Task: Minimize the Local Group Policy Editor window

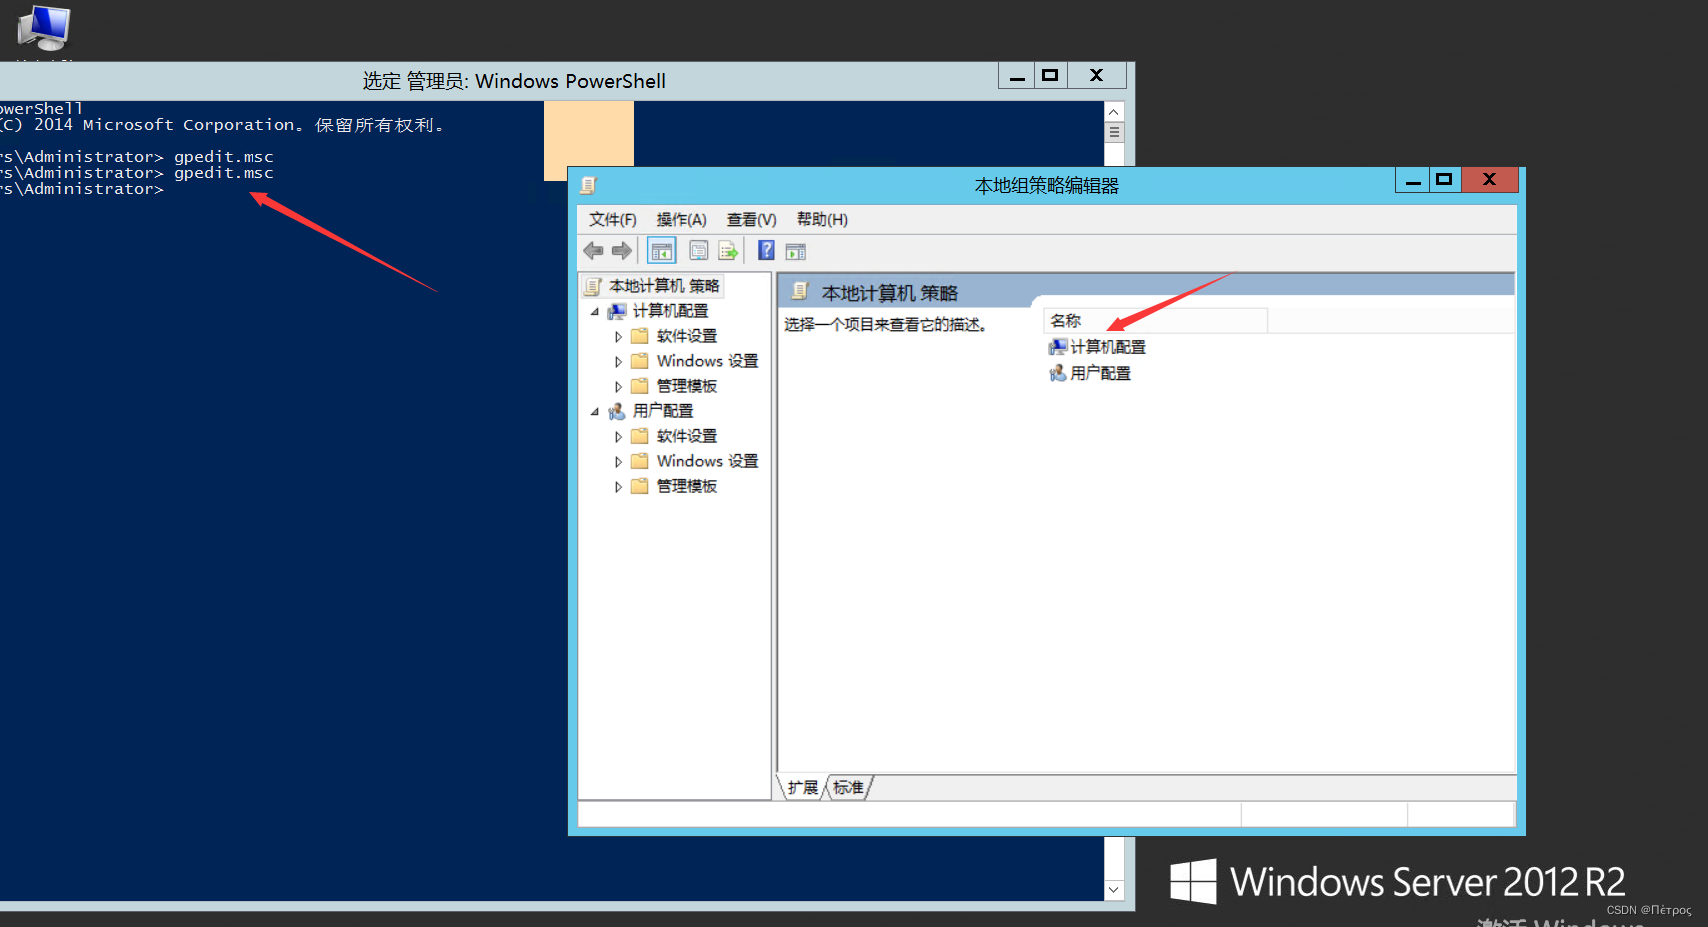Action: [1413, 180]
